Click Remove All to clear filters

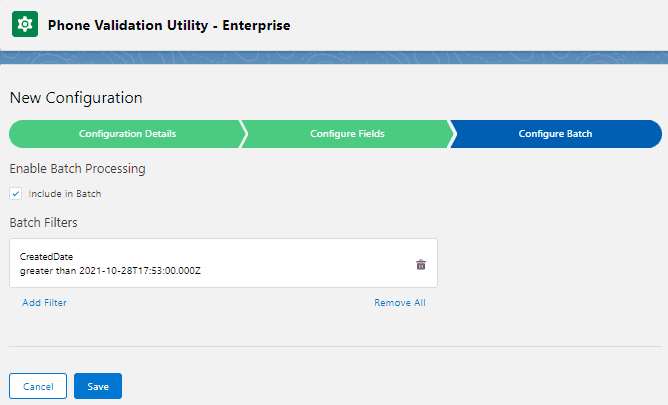(400, 302)
